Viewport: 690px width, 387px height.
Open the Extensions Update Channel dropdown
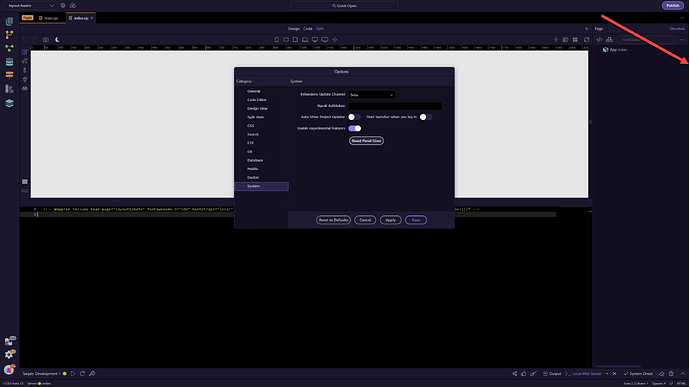(371, 95)
